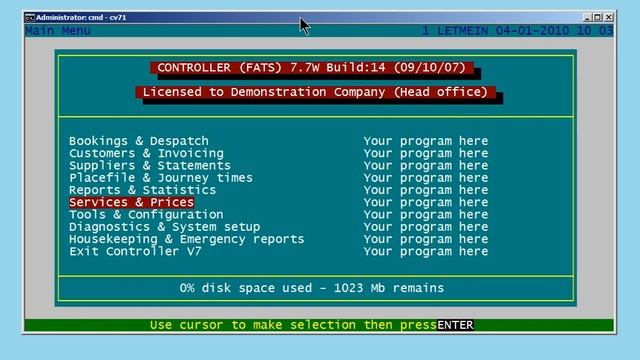Click the date 04-01-2010 in header

click(533, 31)
